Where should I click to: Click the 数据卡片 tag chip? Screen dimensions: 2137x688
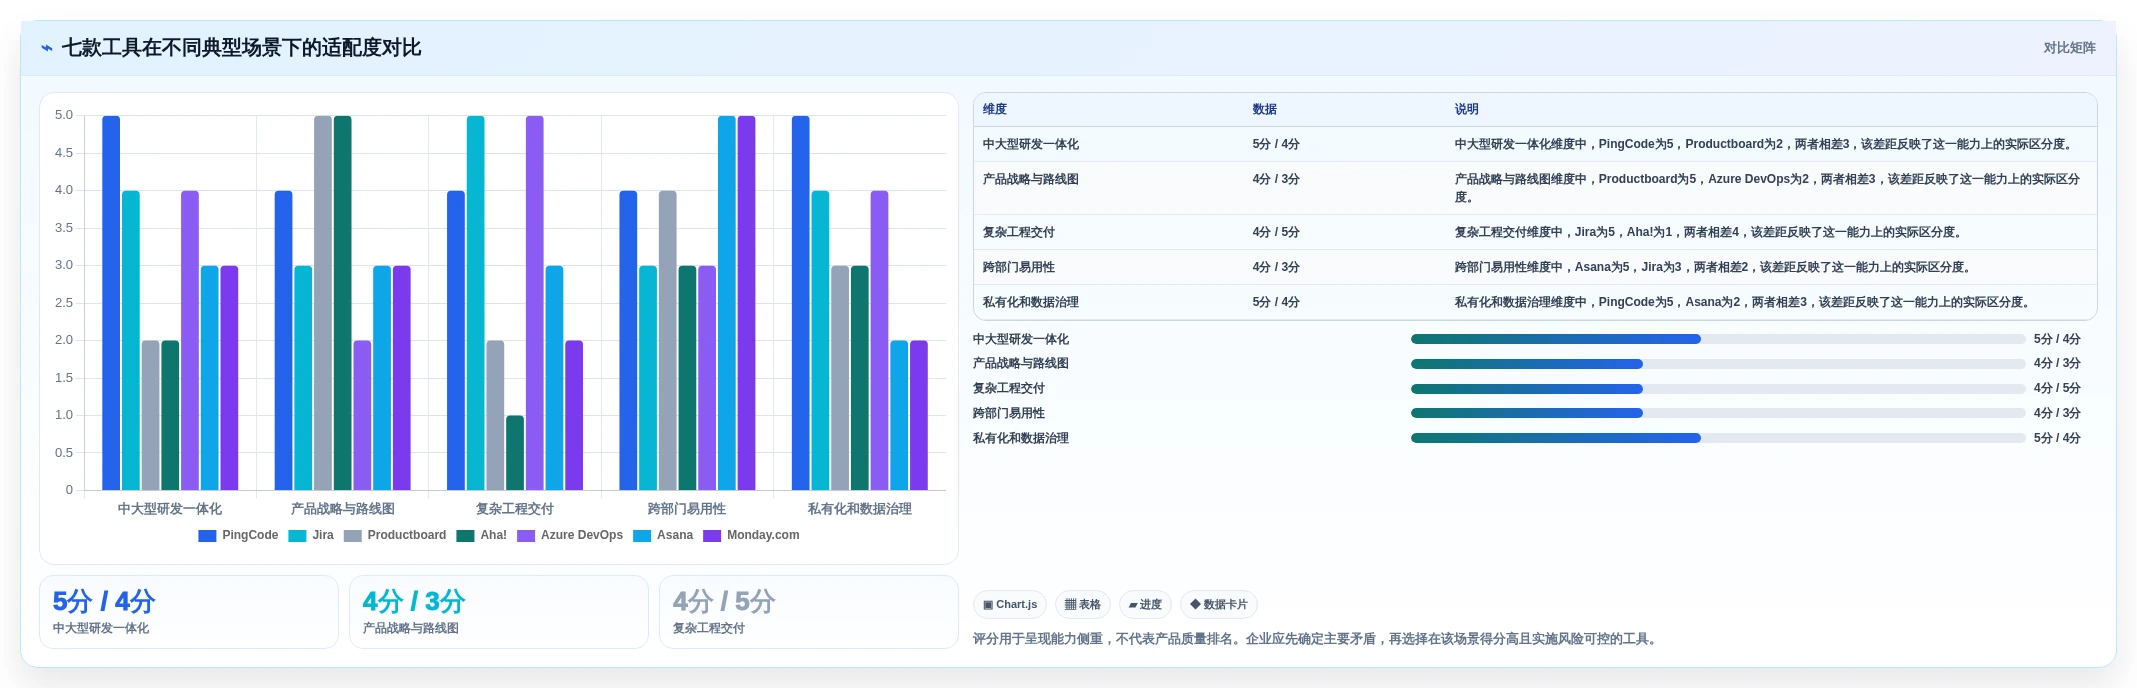coord(1219,605)
